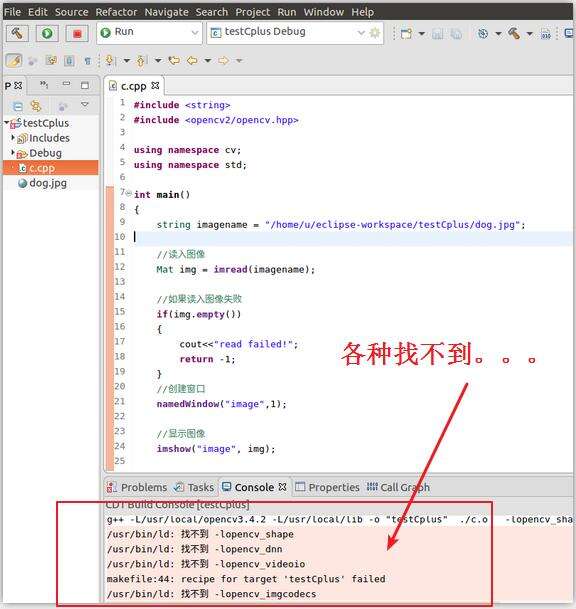Open the Properties tab
Screen dimensions: 576x609
pos(327,487)
